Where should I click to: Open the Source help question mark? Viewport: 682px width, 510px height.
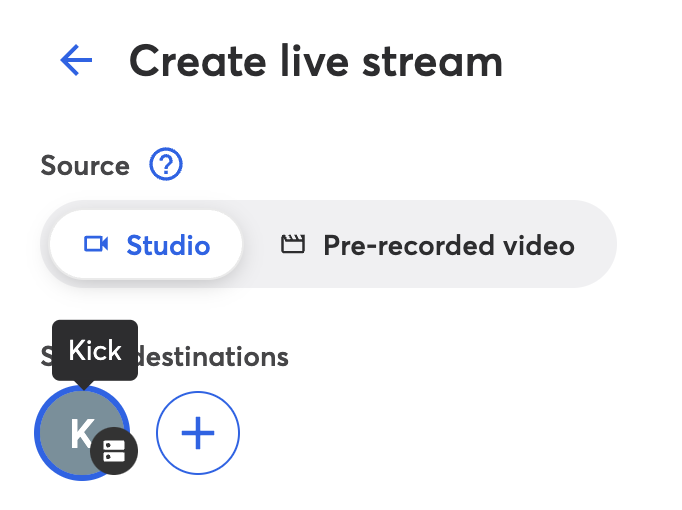(165, 165)
